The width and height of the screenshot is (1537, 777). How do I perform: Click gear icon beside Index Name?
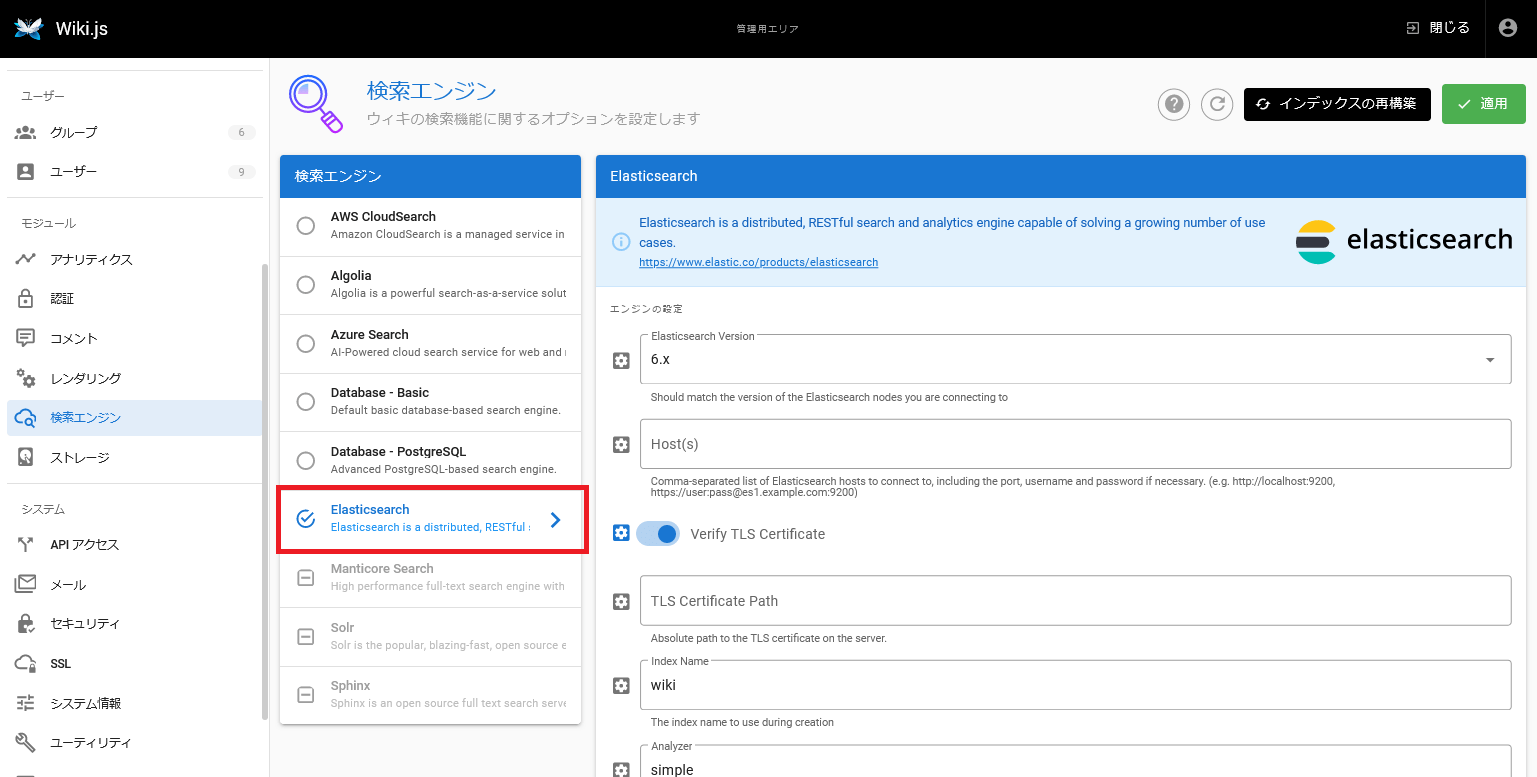point(621,685)
